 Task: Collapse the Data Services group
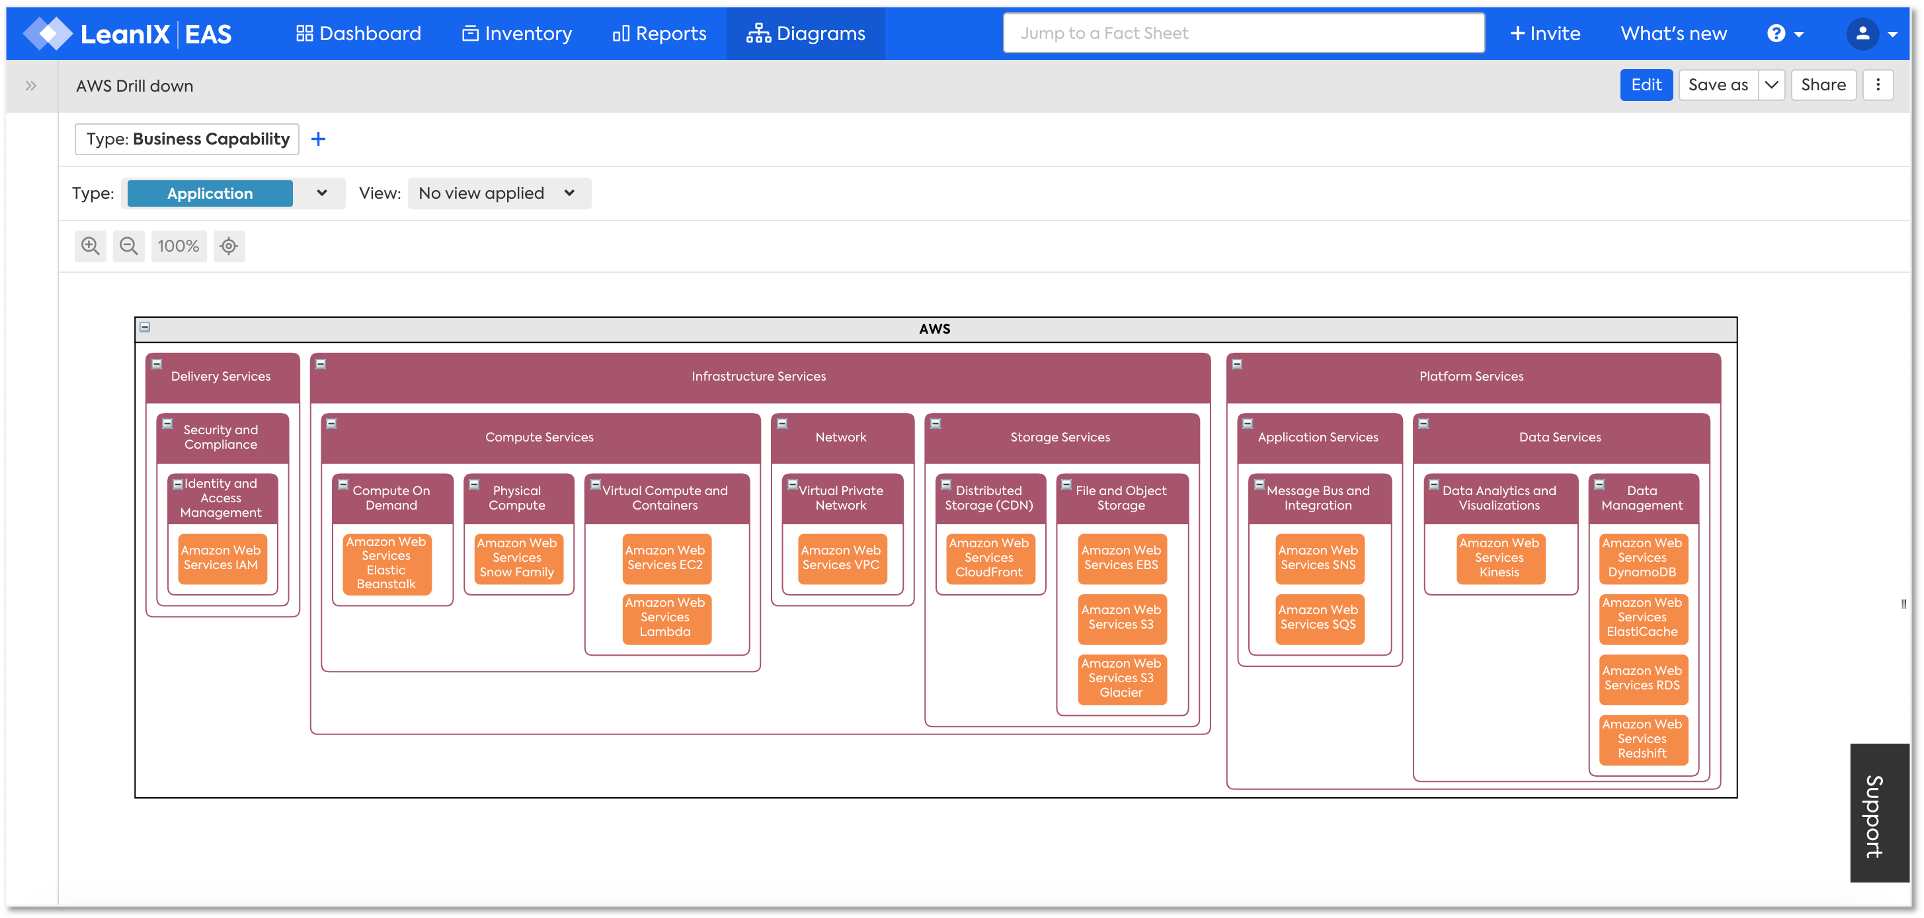pos(1424,424)
